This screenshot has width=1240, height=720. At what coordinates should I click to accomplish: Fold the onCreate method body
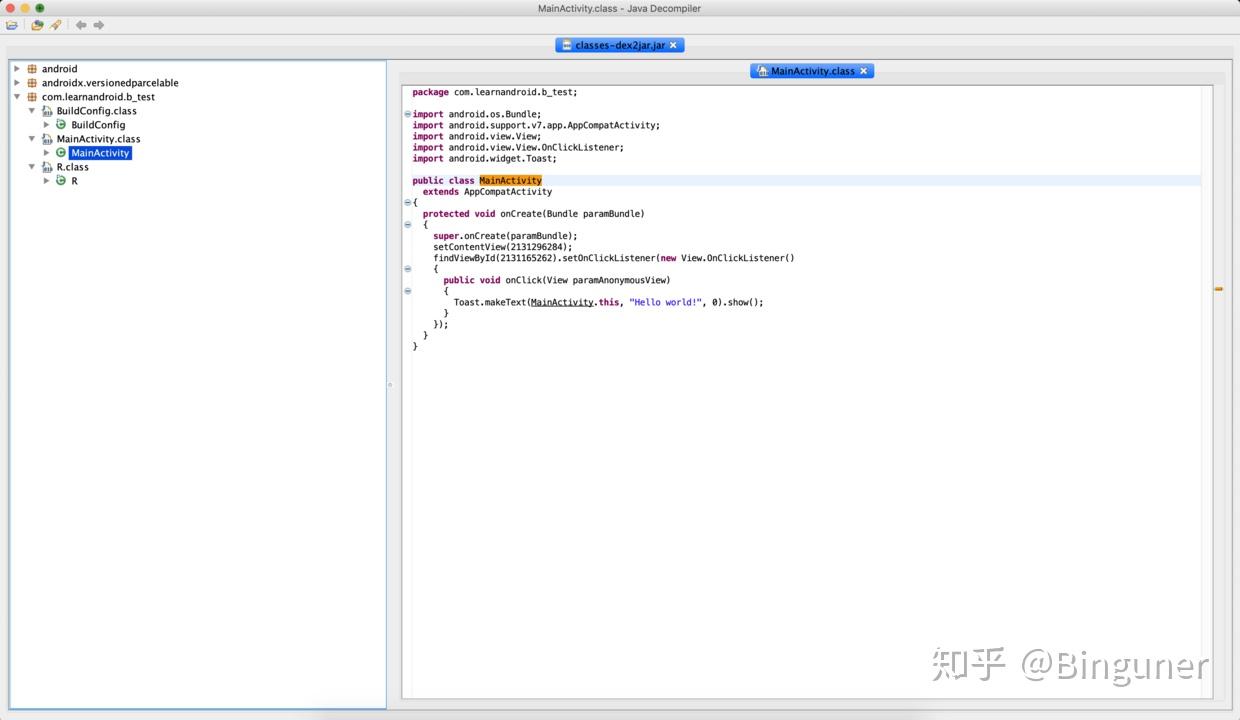point(407,225)
